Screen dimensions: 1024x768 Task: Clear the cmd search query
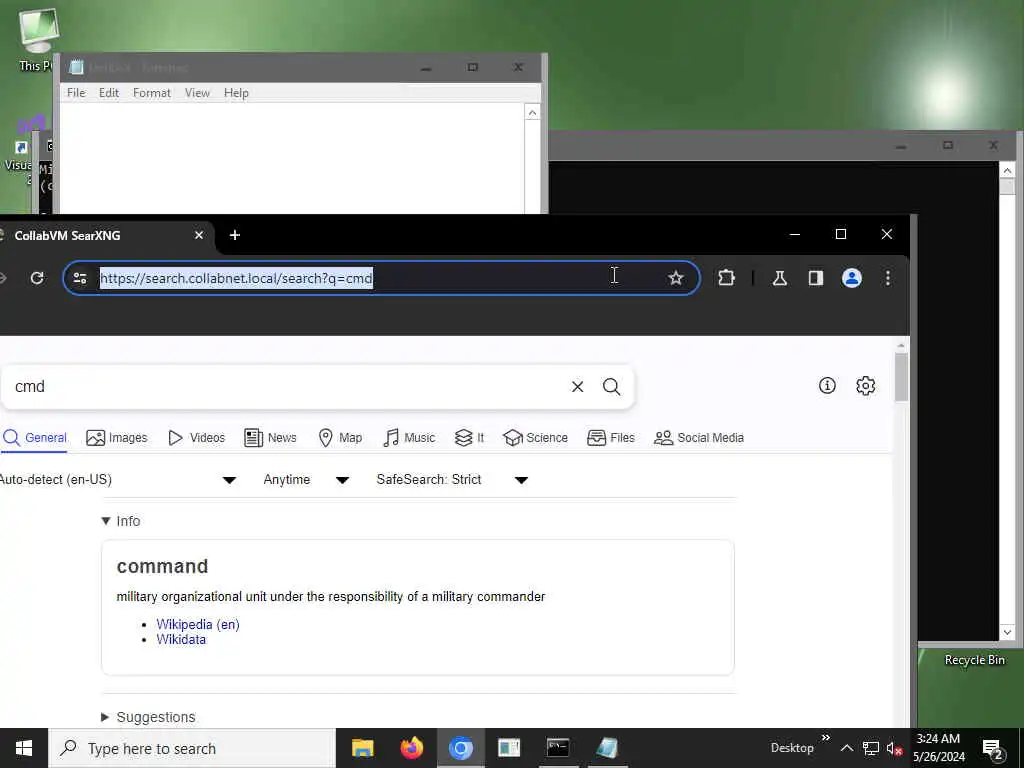[577, 387]
